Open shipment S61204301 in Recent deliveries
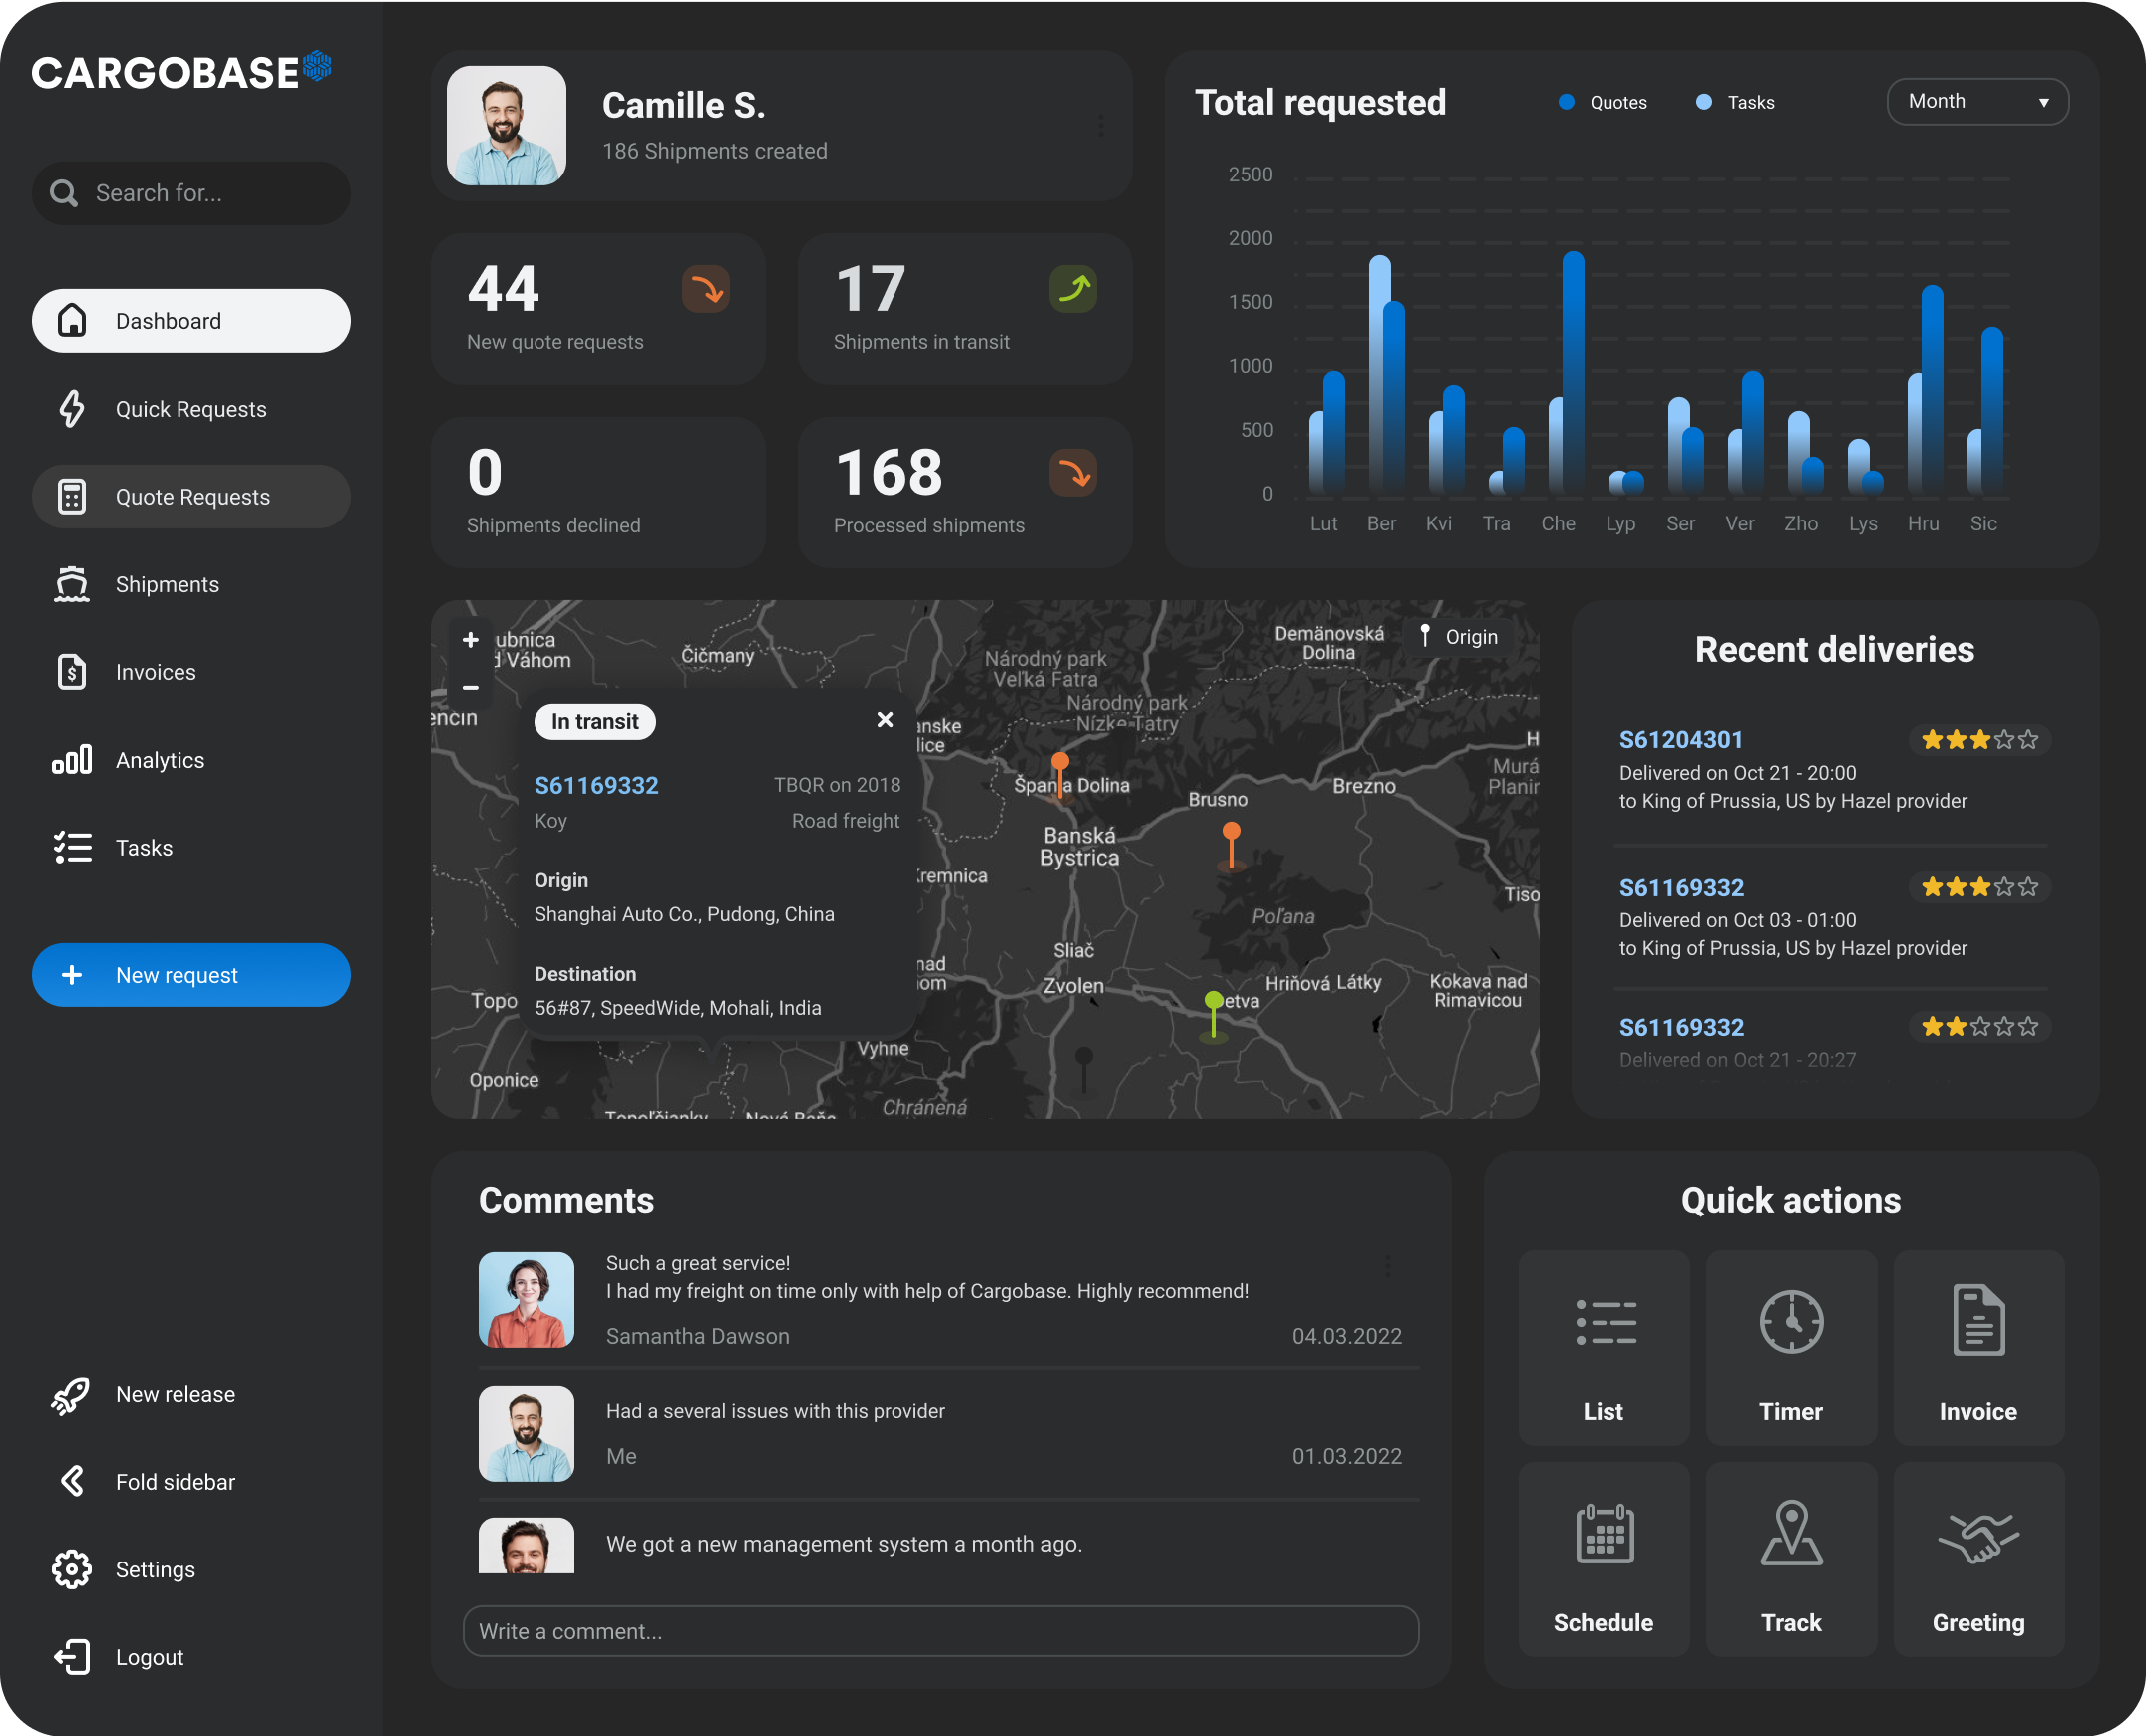2146x1736 pixels. (x=1682, y=739)
